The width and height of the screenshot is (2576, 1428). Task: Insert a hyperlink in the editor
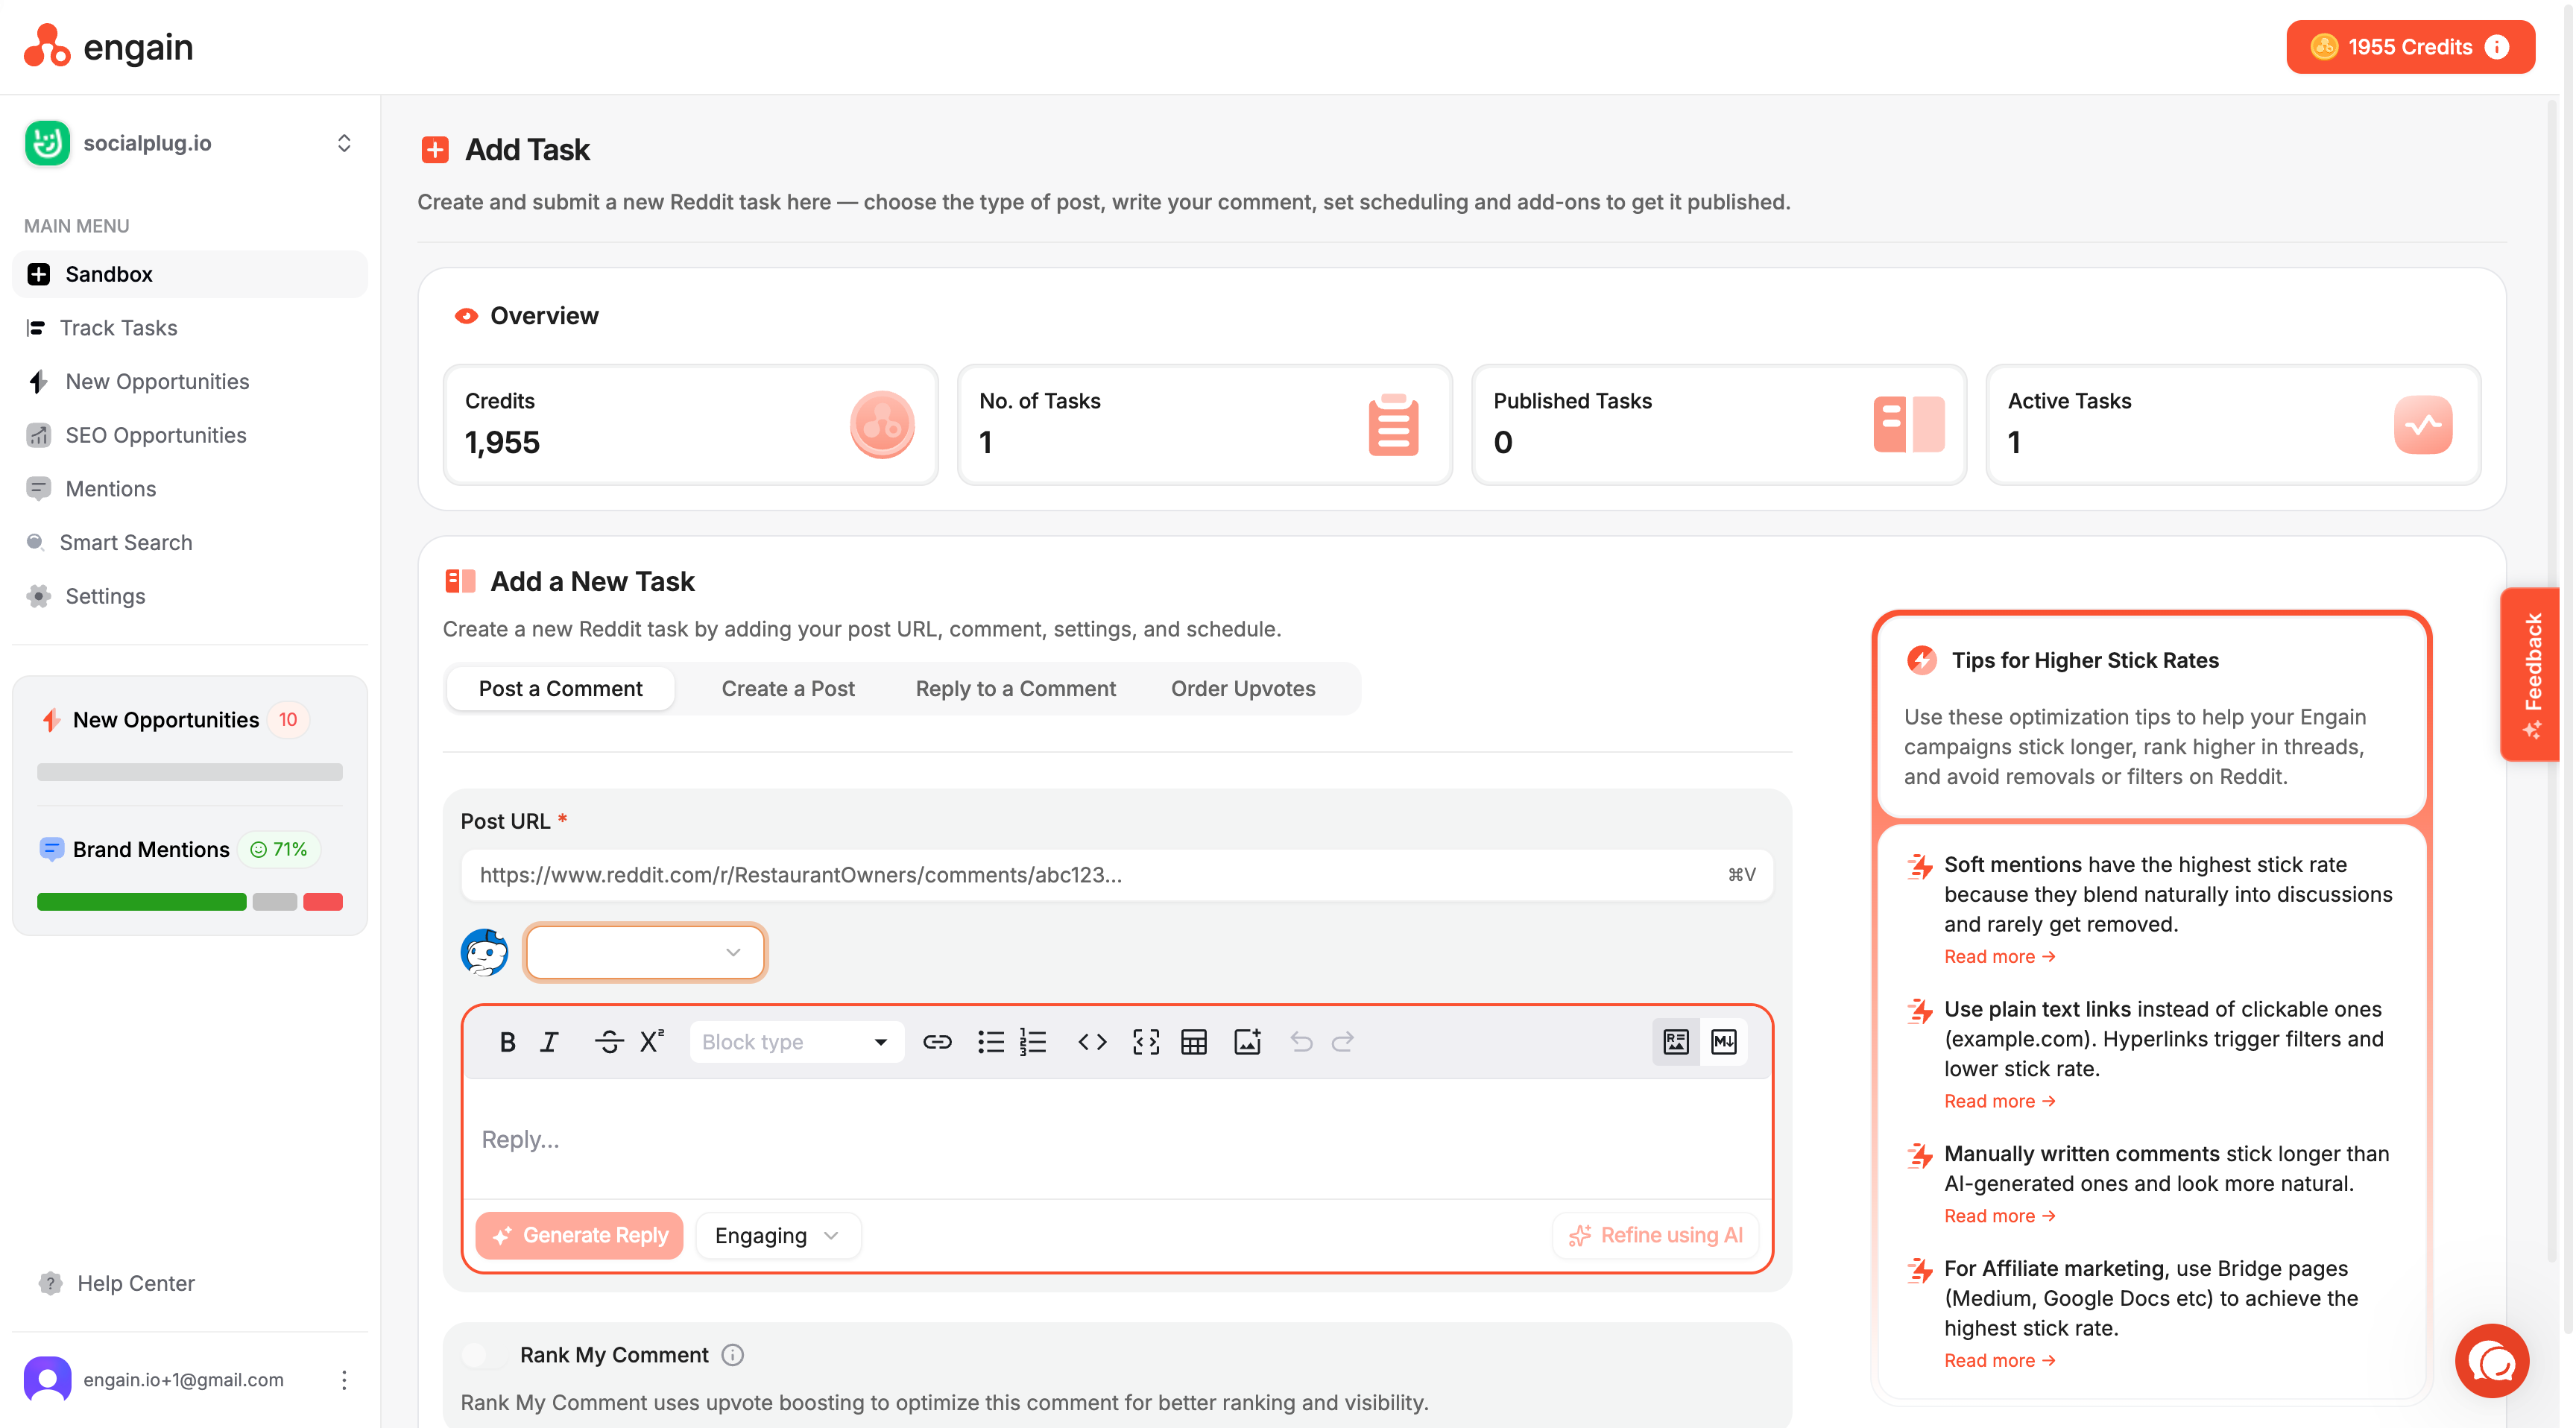point(937,1042)
